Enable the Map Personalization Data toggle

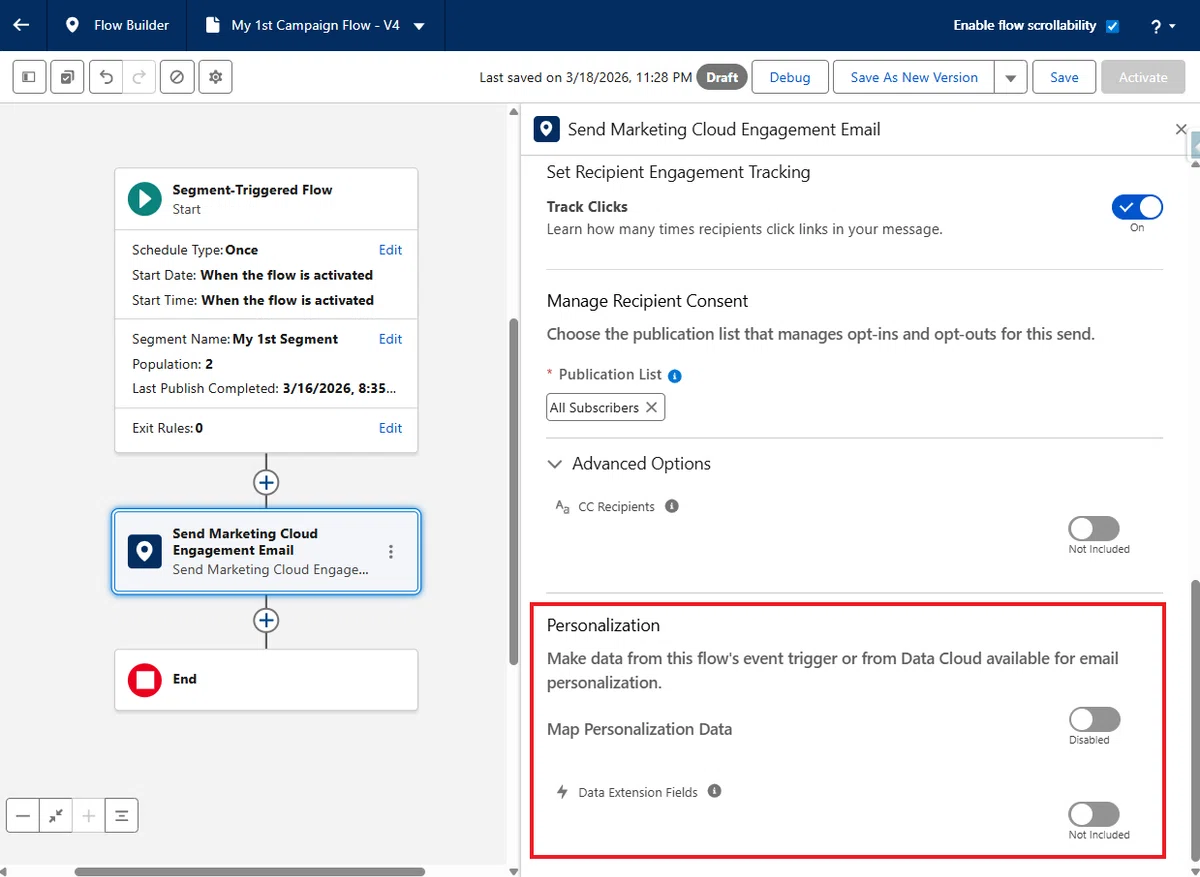click(x=1094, y=720)
